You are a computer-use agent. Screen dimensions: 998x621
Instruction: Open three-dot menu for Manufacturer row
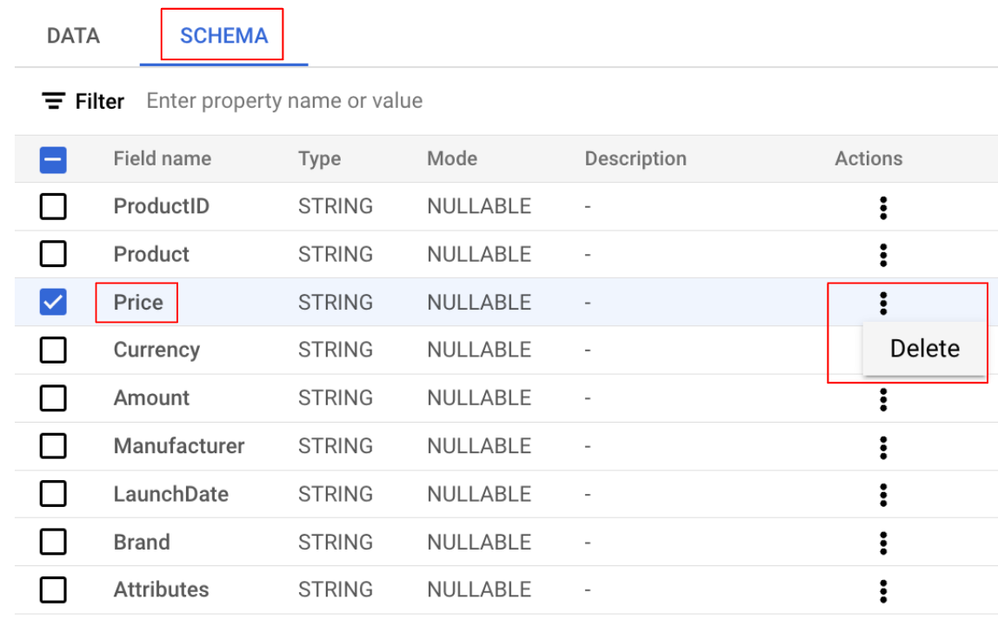[x=883, y=447]
